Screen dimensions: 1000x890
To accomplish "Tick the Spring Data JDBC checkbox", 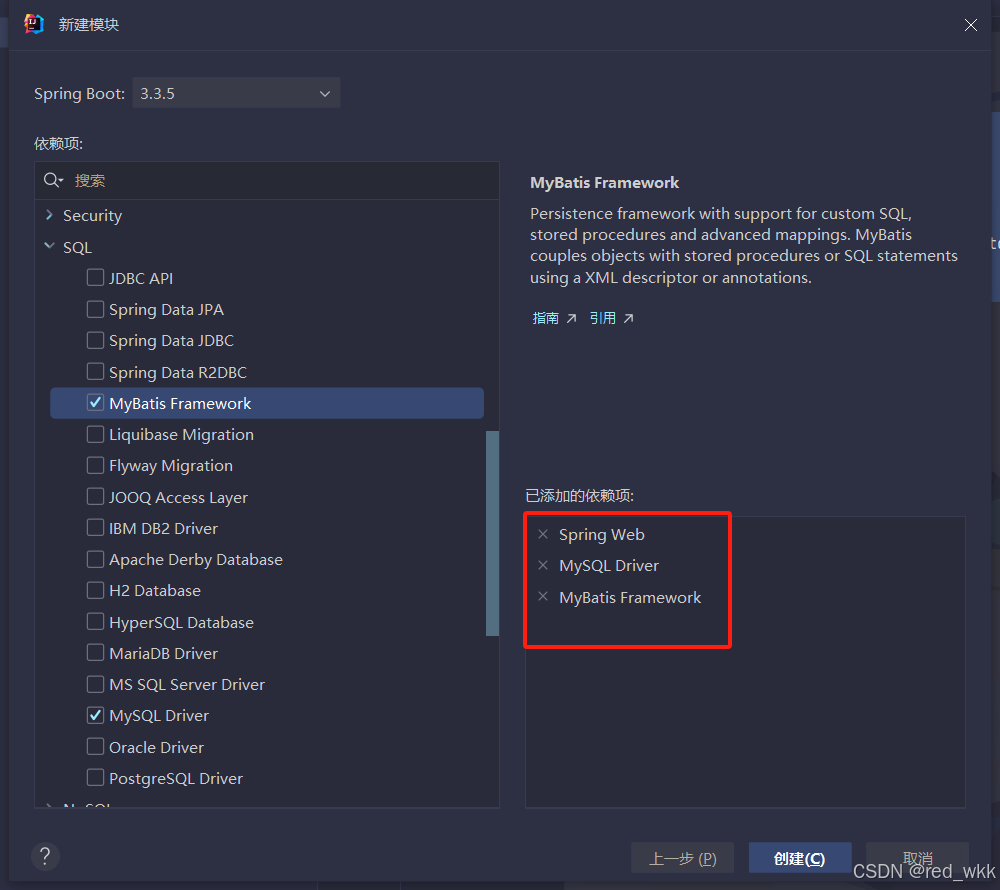I will (x=95, y=340).
